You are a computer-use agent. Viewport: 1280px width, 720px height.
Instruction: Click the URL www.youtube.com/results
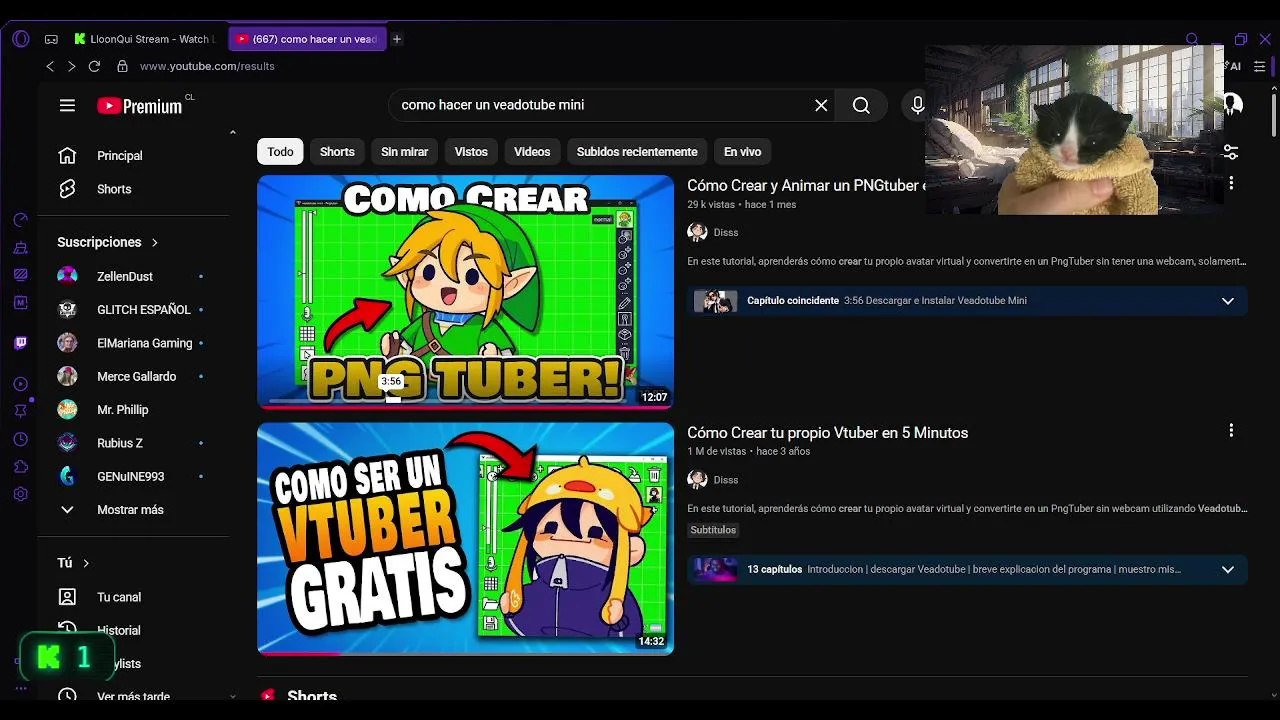click(207, 66)
